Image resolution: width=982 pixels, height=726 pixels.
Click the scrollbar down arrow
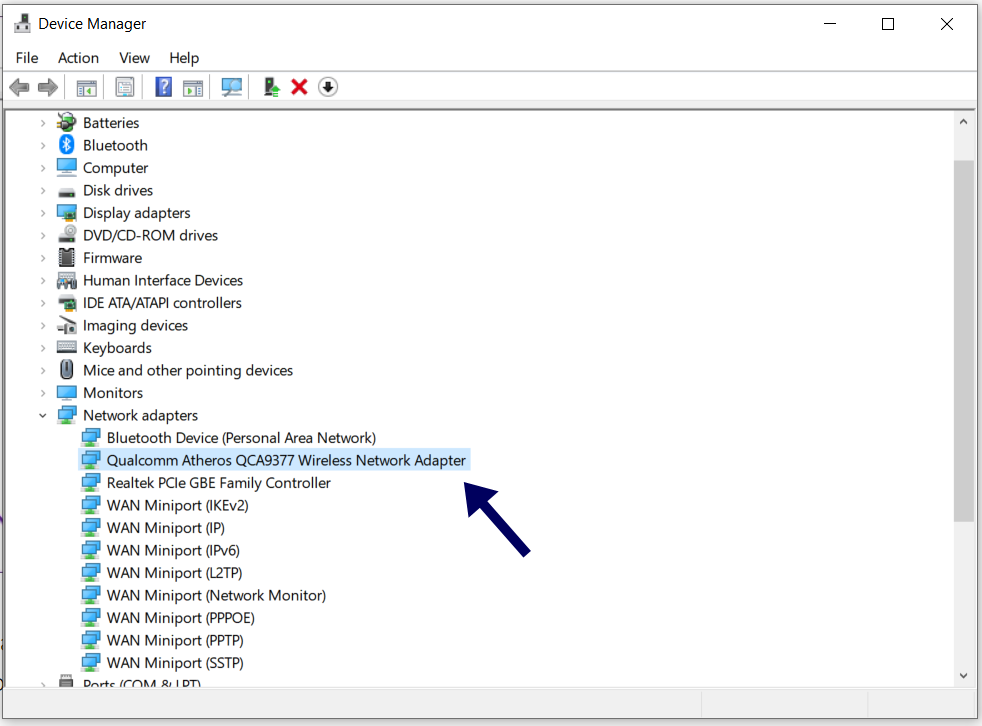[963, 676]
